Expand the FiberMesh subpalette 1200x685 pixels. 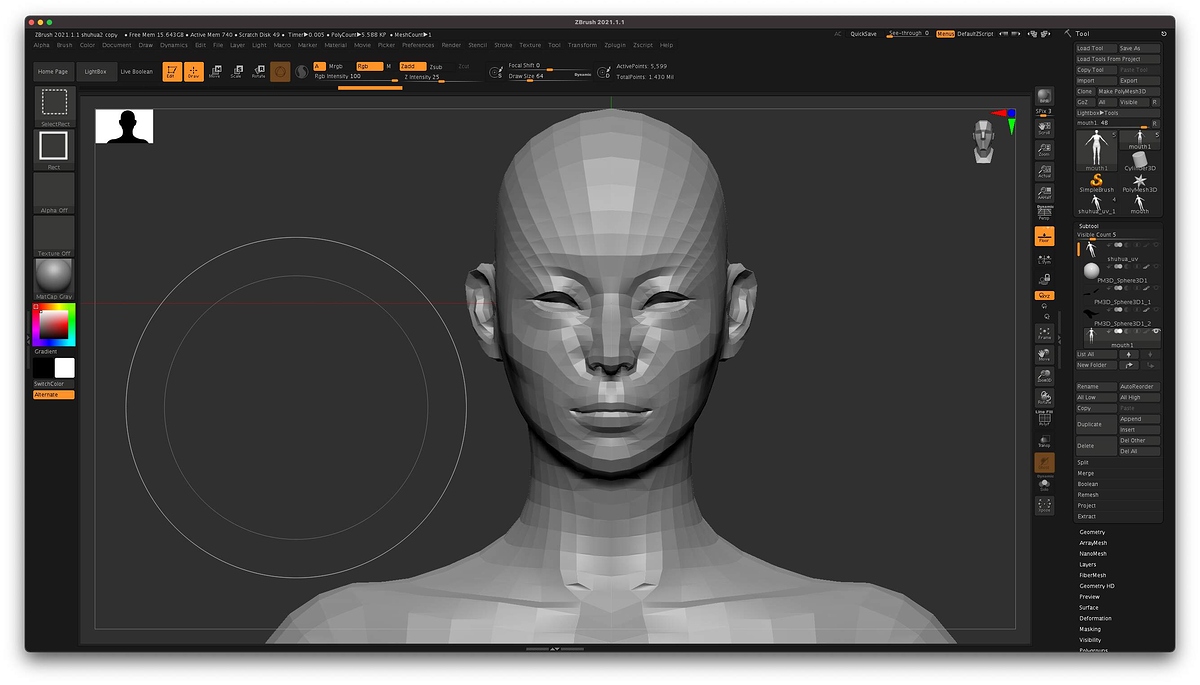click(x=1093, y=575)
